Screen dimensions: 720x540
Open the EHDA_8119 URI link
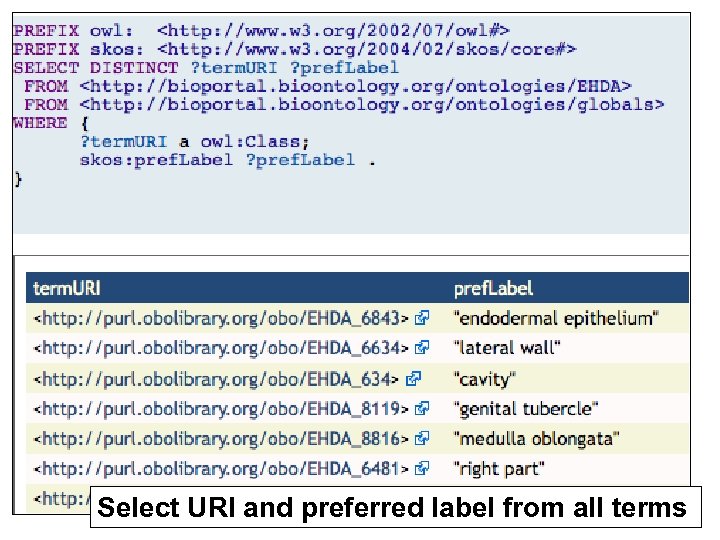point(222,409)
